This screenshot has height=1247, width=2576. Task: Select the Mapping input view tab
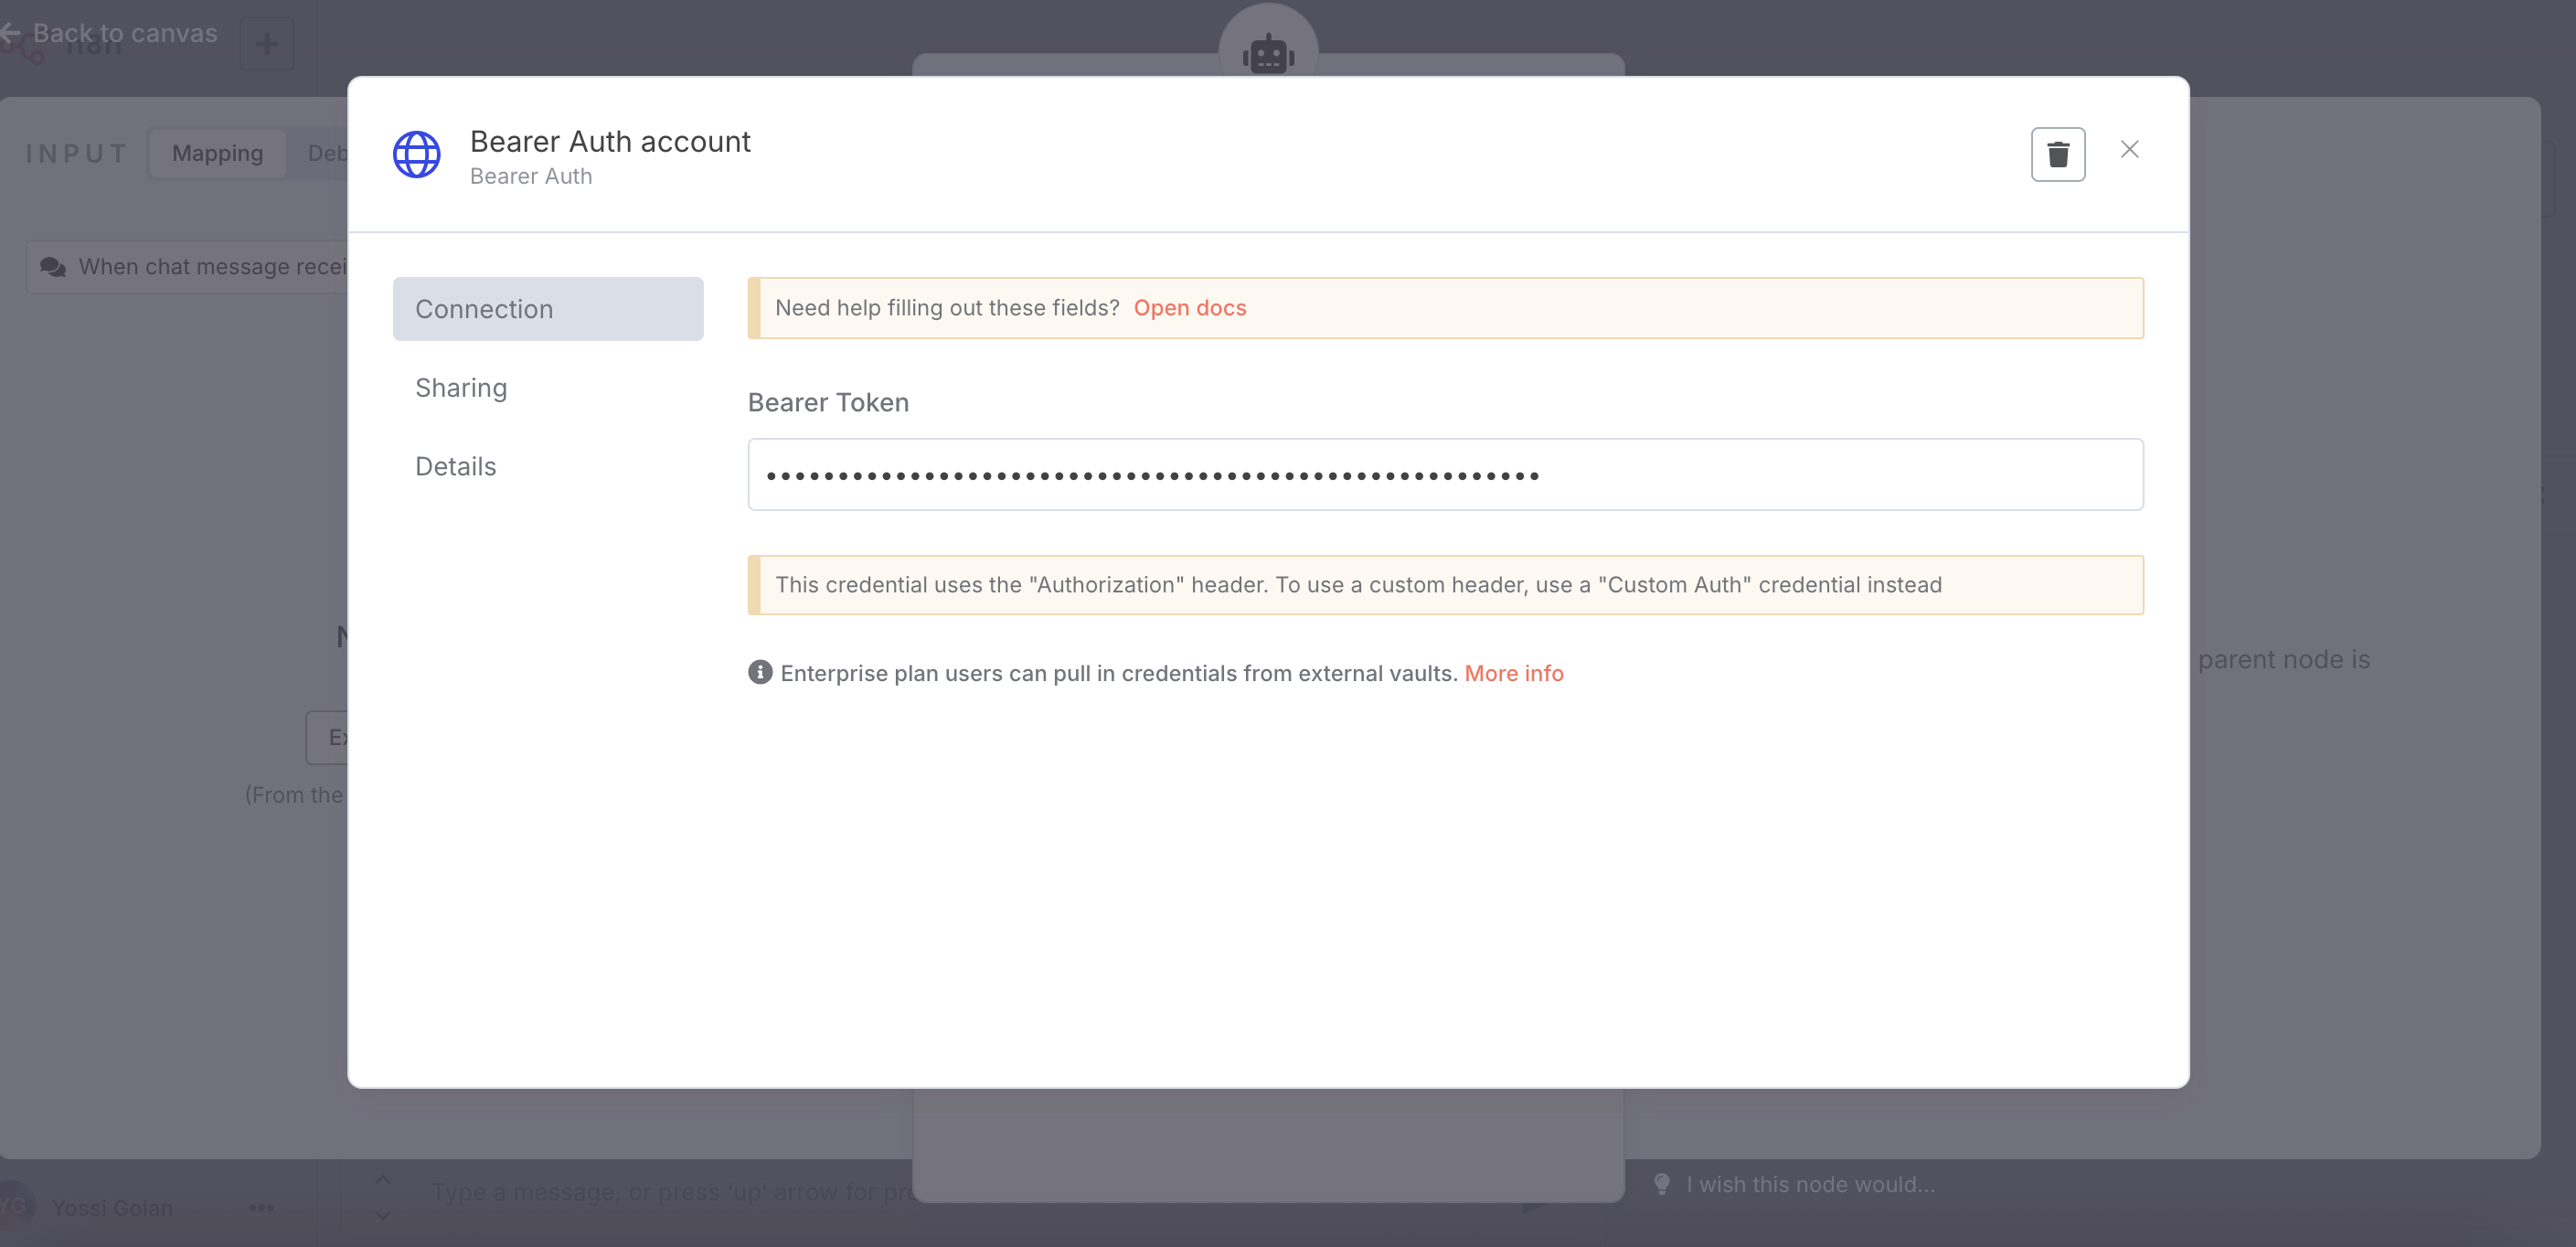[x=217, y=153]
